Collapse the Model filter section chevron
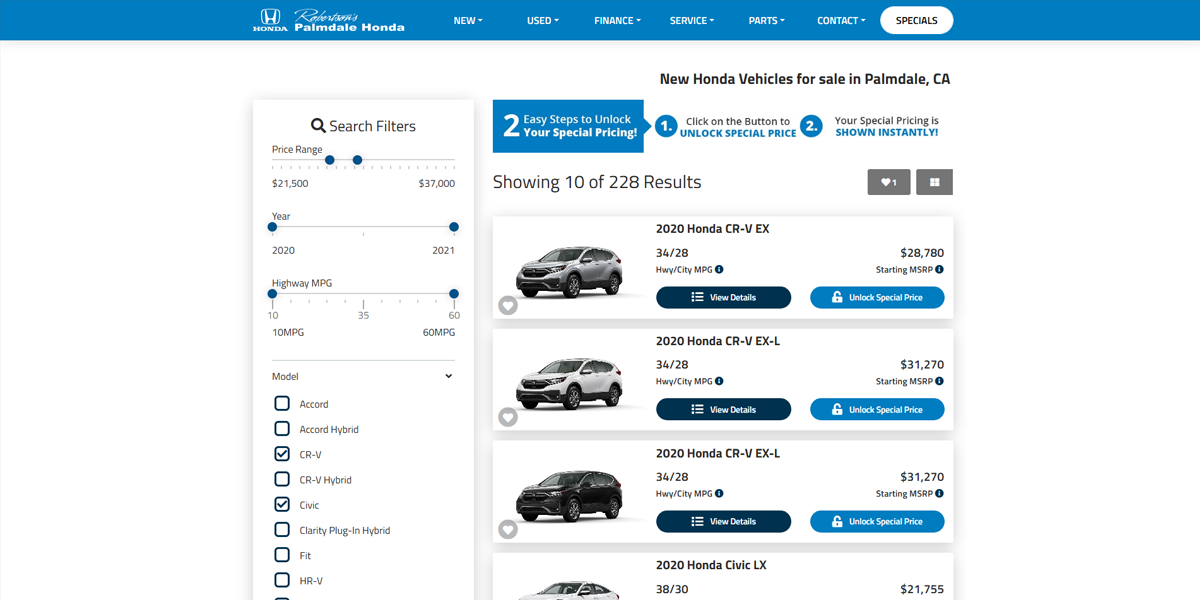 (x=448, y=376)
